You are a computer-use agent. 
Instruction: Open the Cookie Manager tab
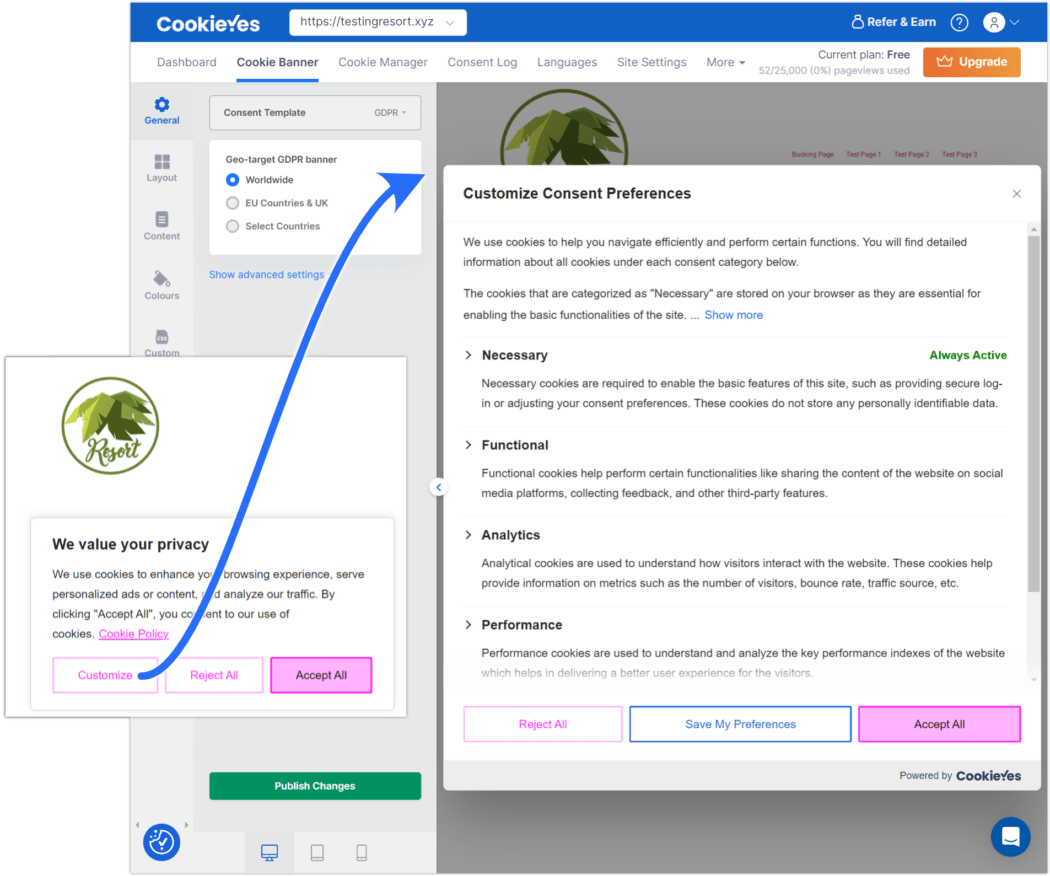coord(382,62)
